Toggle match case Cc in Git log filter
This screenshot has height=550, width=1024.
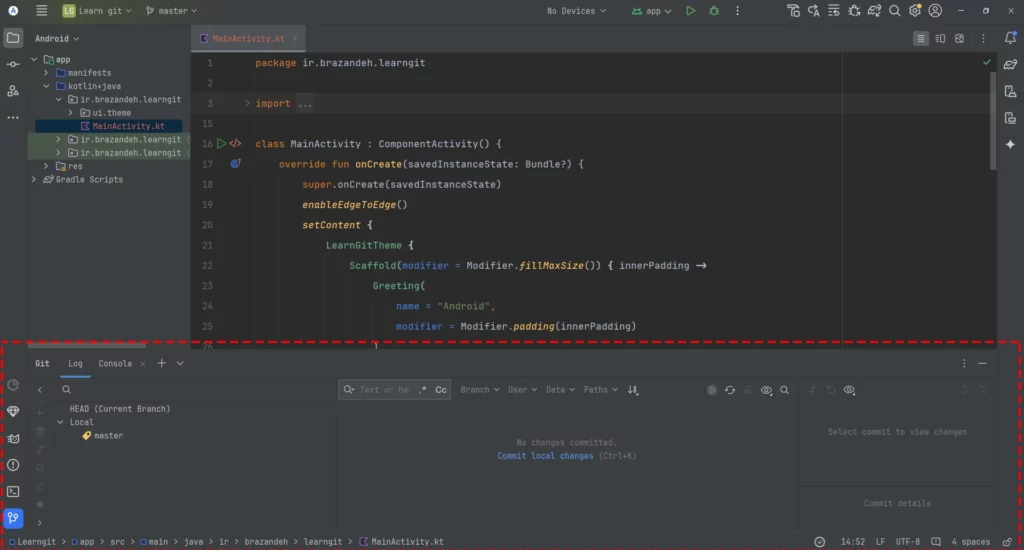click(x=441, y=390)
